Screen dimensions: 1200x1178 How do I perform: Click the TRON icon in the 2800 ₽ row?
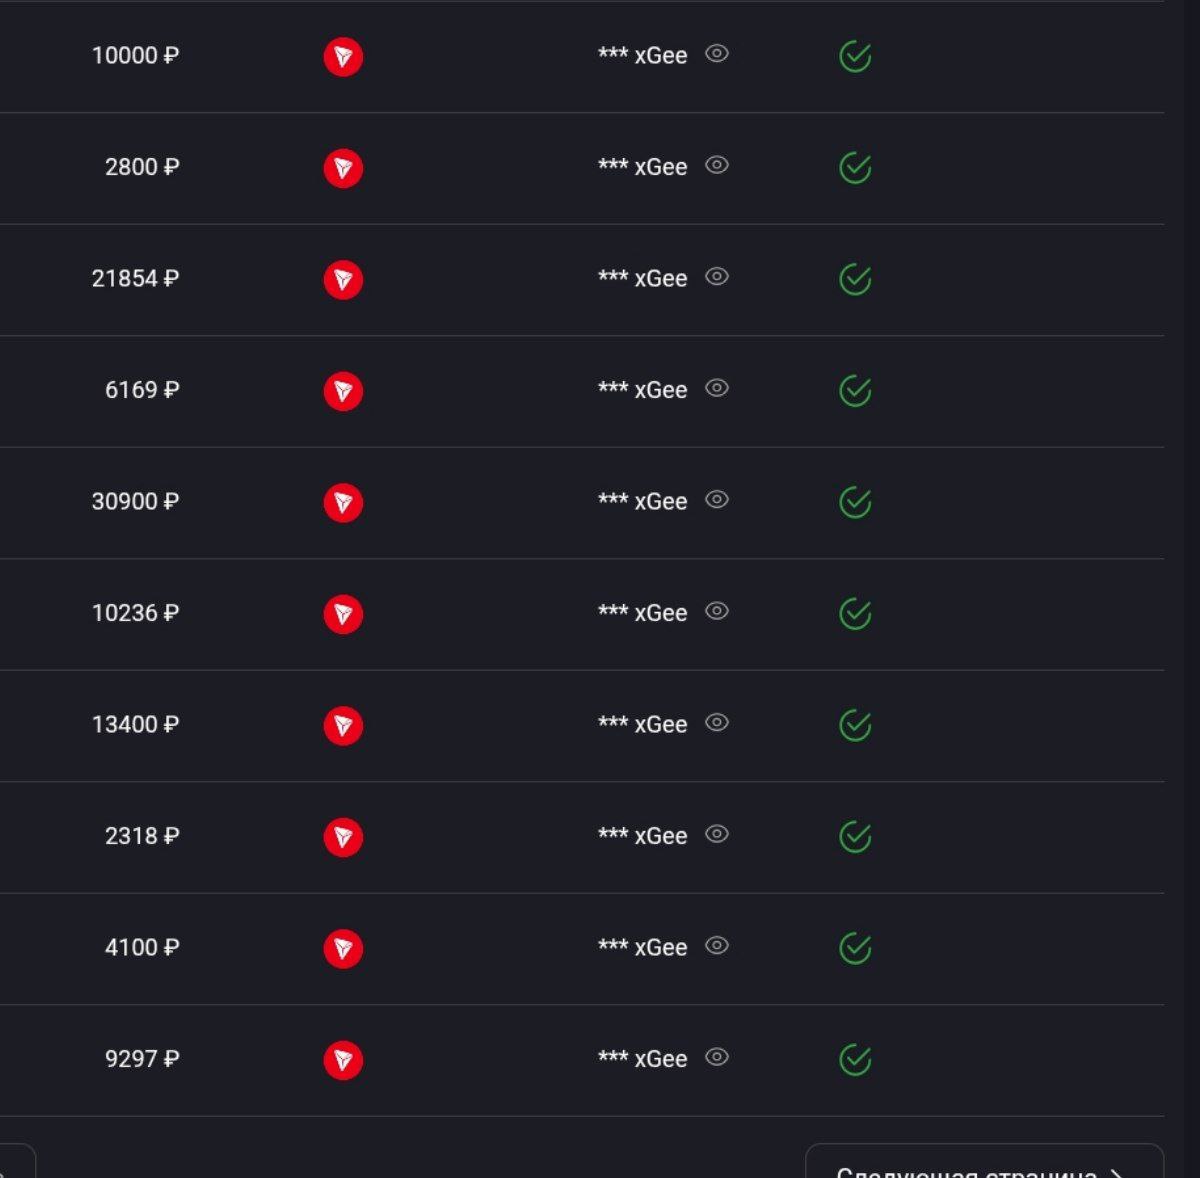pyautogui.click(x=343, y=168)
